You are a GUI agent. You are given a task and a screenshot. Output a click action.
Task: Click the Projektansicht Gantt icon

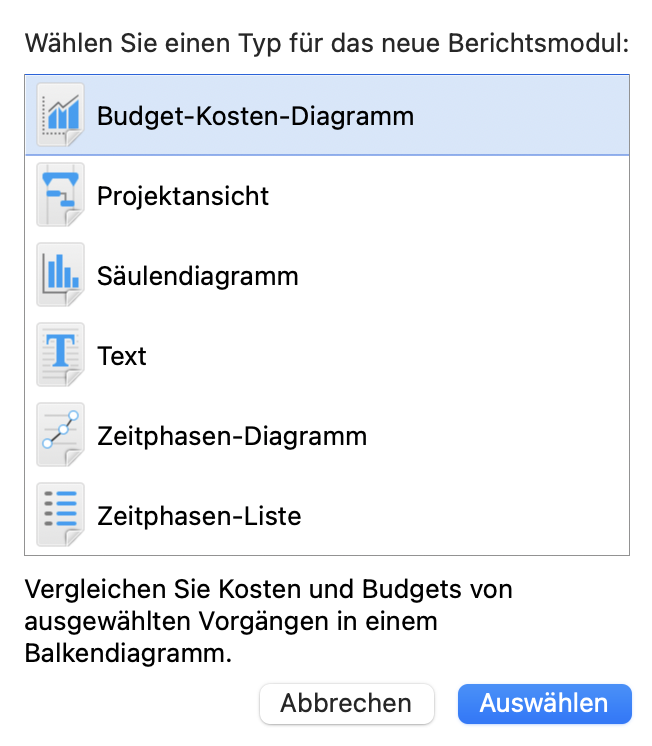pyautogui.click(x=60, y=195)
